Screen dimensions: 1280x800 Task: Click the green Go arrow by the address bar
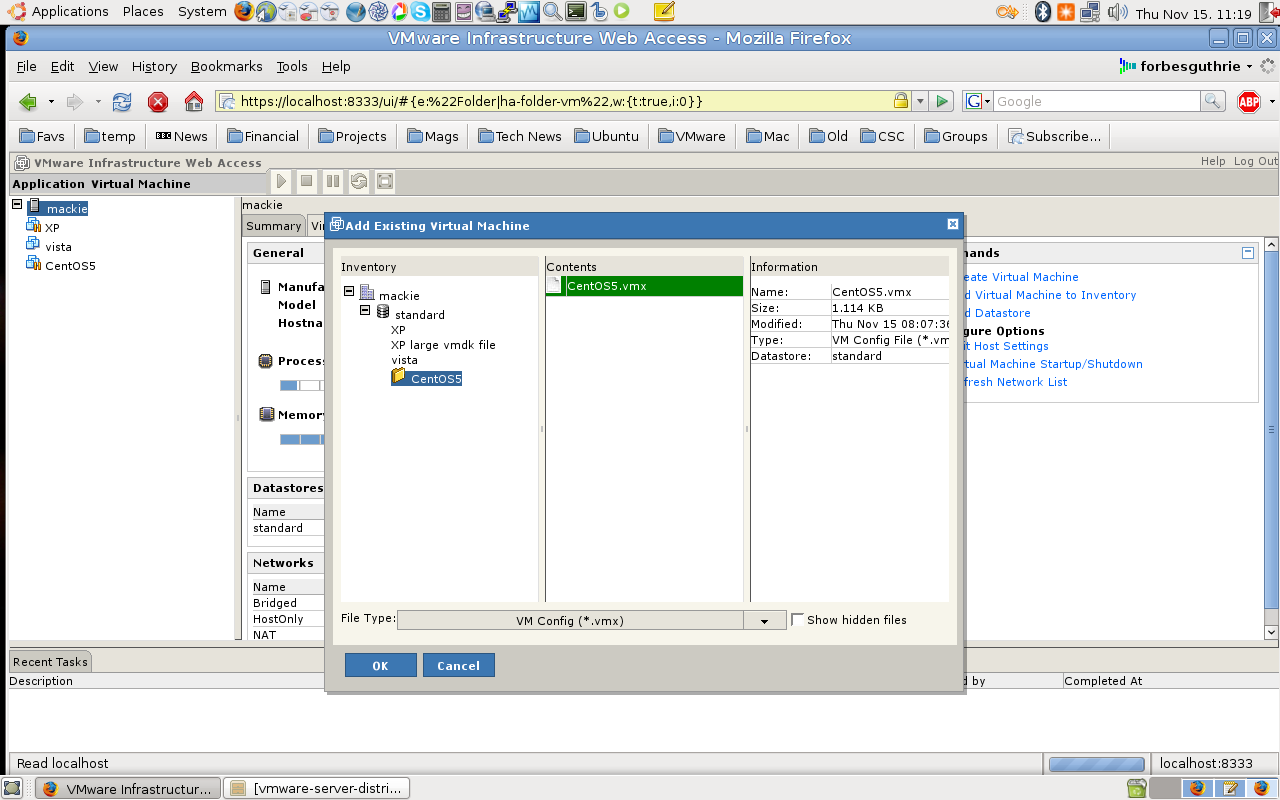tap(942, 101)
